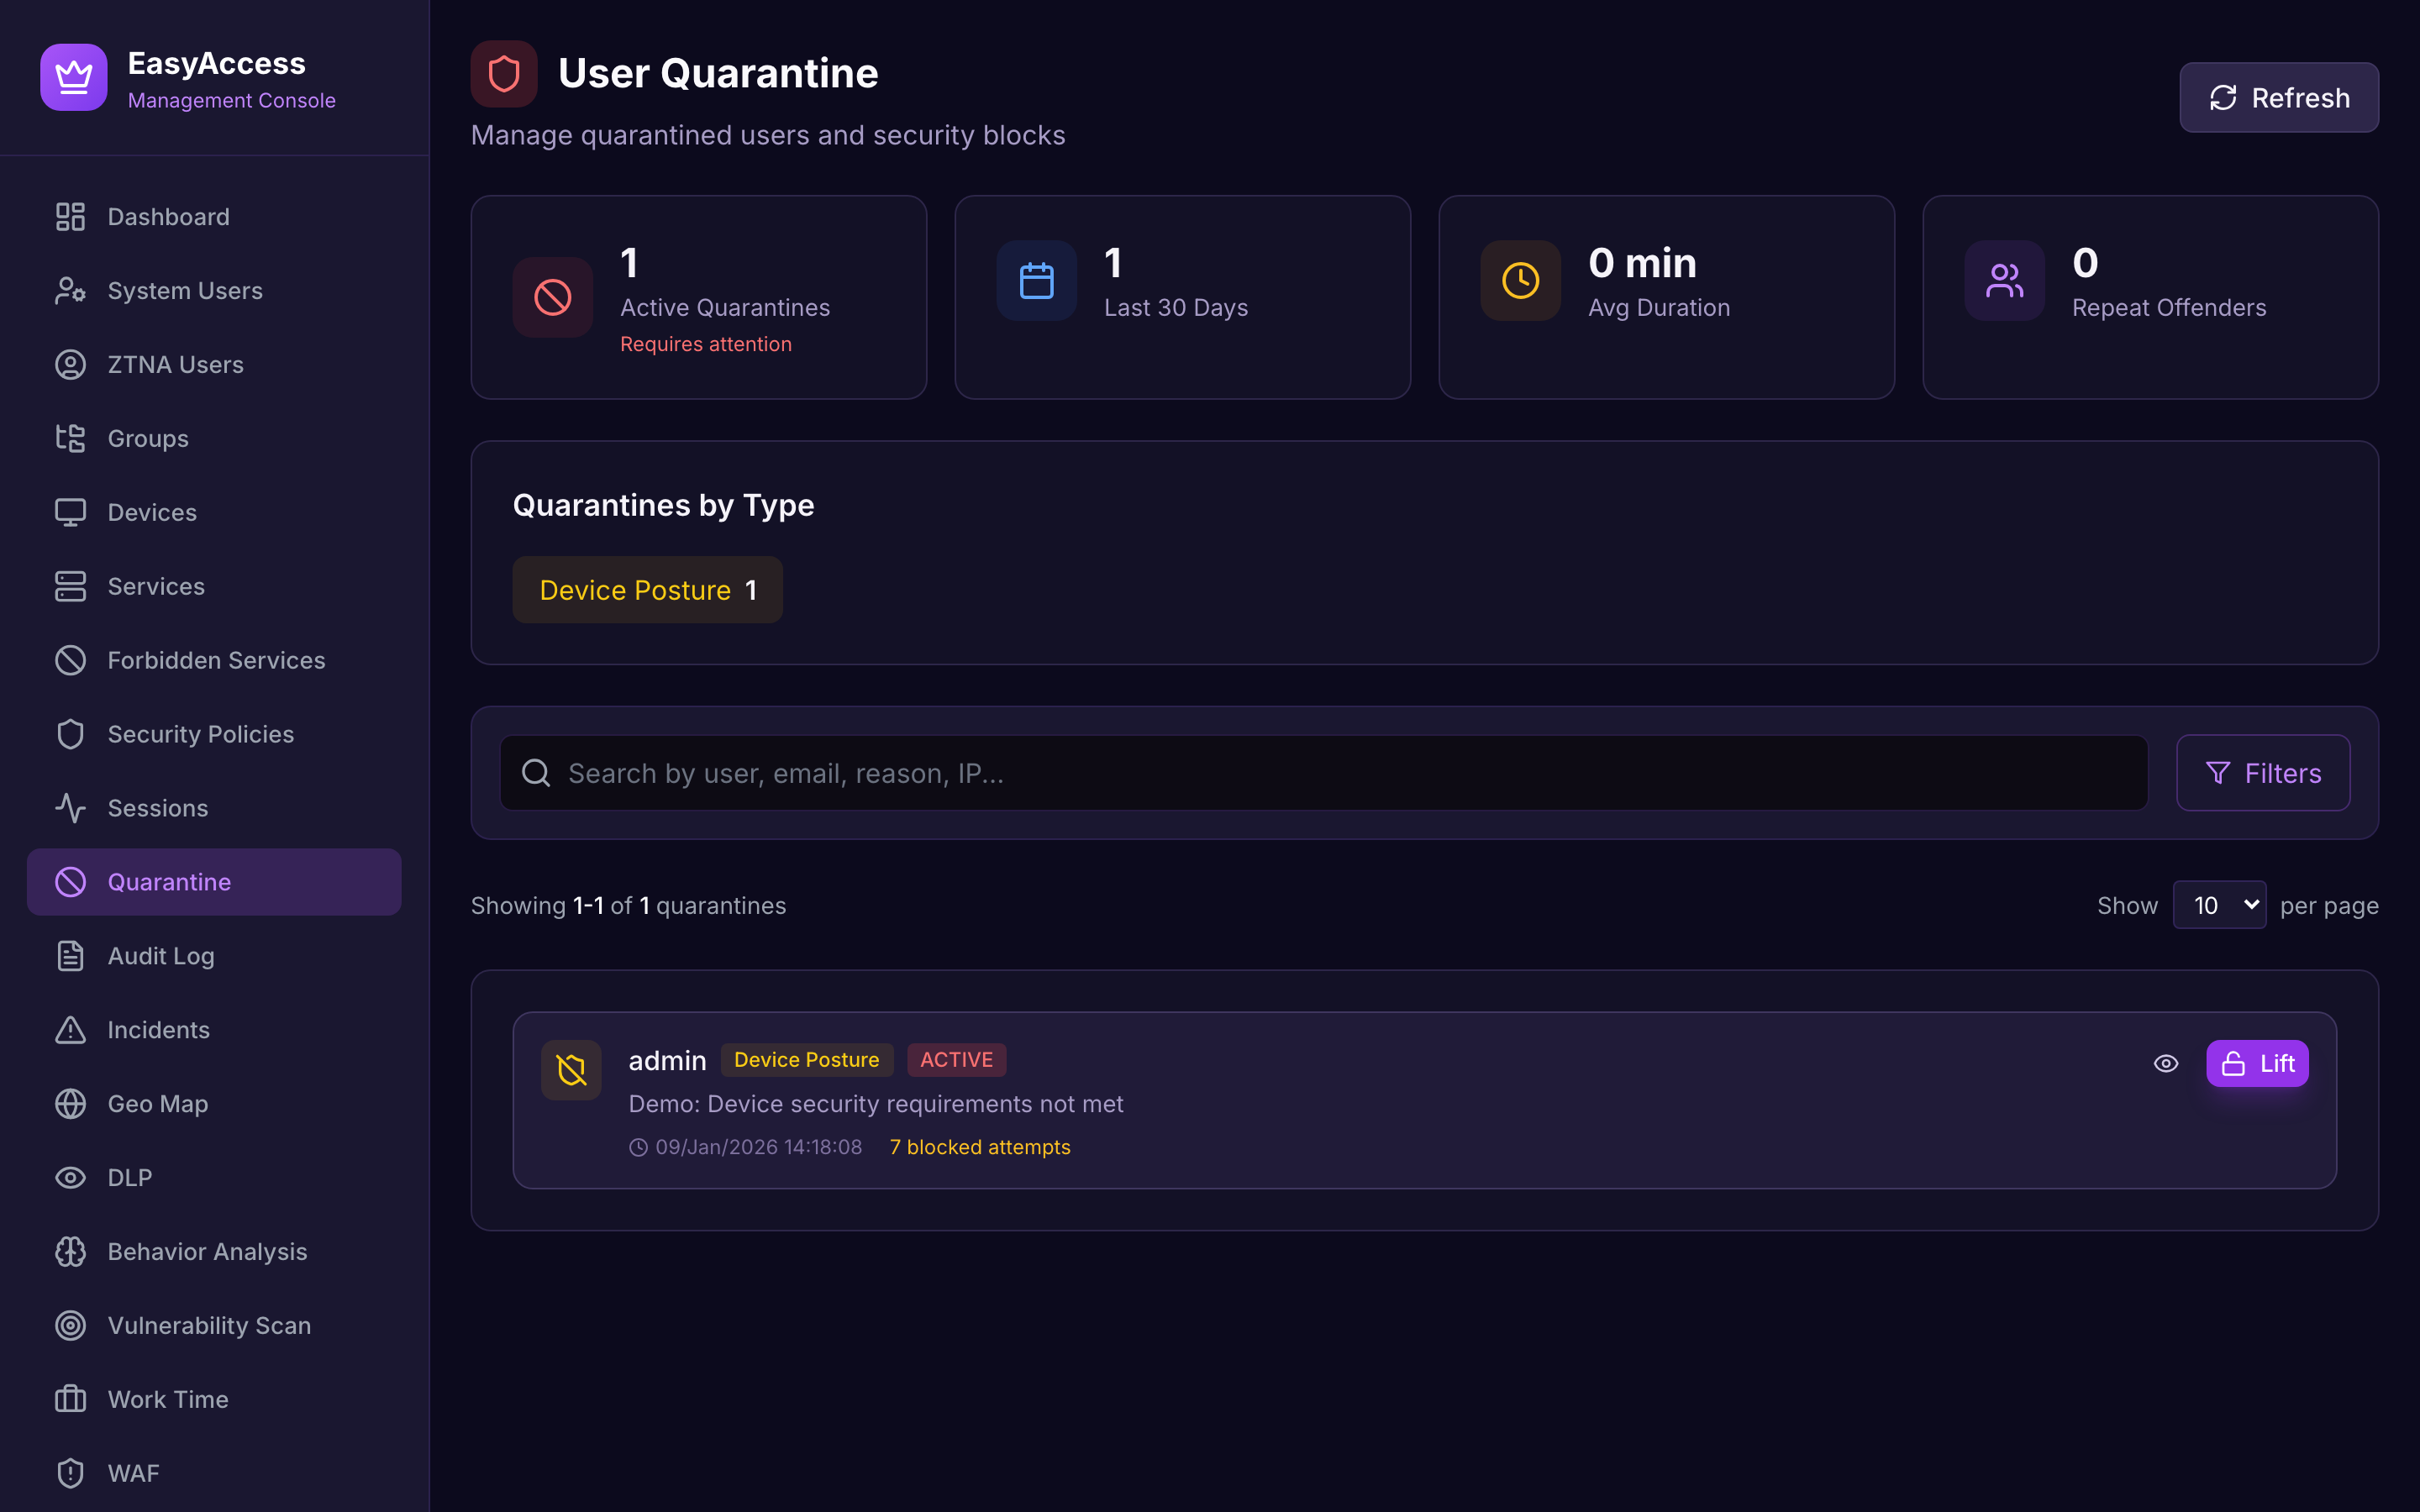Click the Dashboard grid icon in sidebar
The image size is (2420, 1512).
pos(70,217)
